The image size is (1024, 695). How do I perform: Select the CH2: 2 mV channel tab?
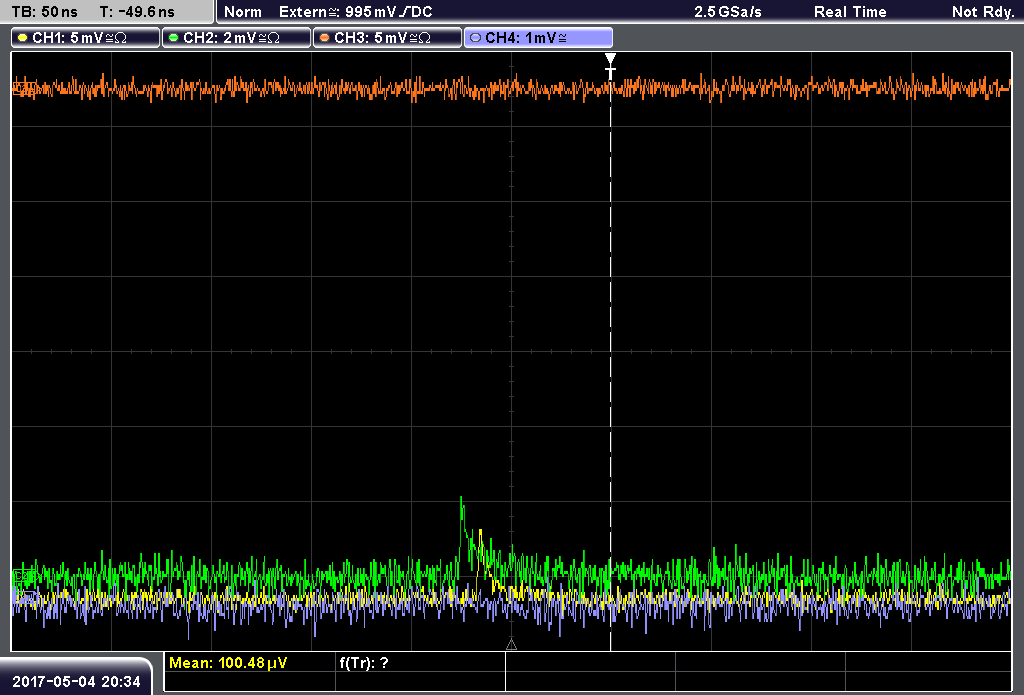[236, 38]
